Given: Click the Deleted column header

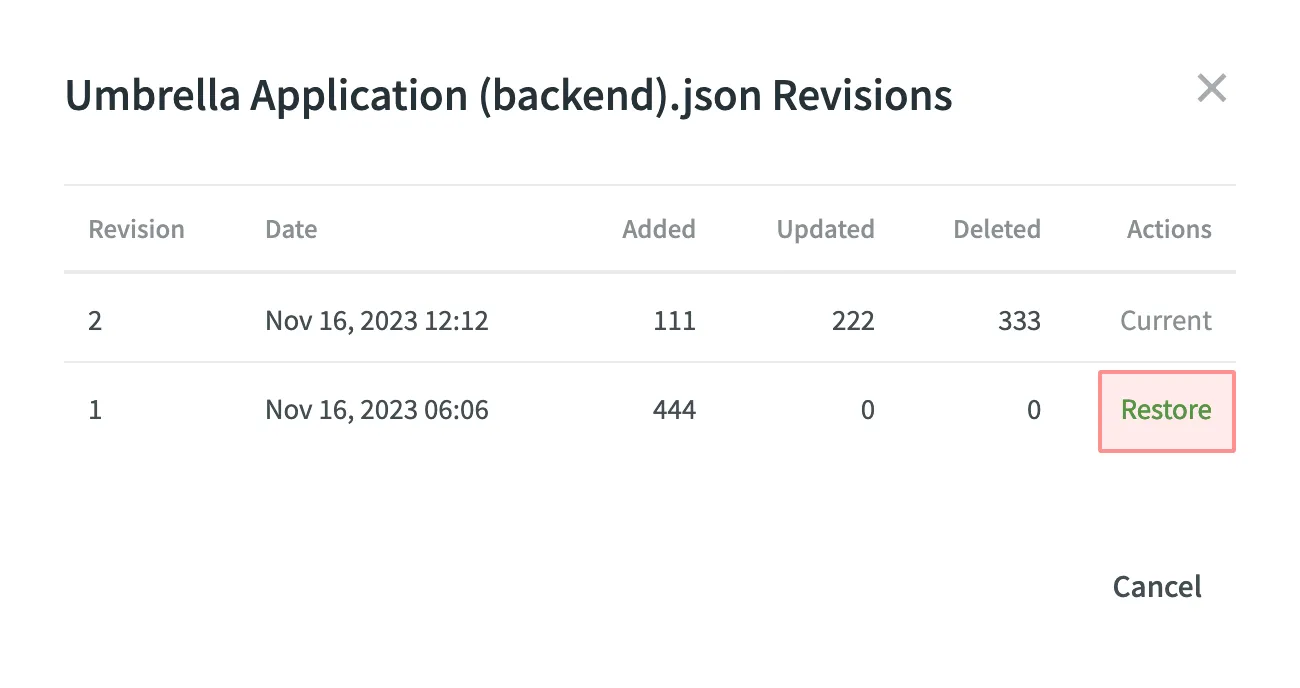Looking at the screenshot, I should pyautogui.click(x=996, y=230).
